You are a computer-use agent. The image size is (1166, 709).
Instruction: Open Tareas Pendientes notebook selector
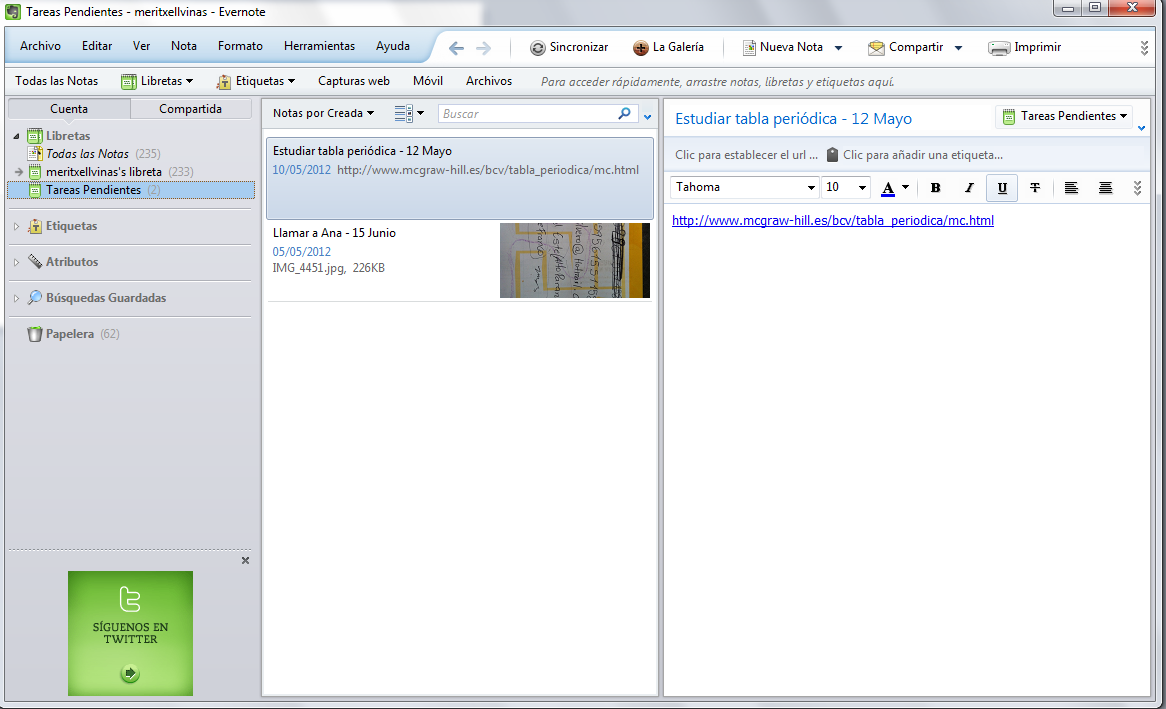pos(1064,116)
